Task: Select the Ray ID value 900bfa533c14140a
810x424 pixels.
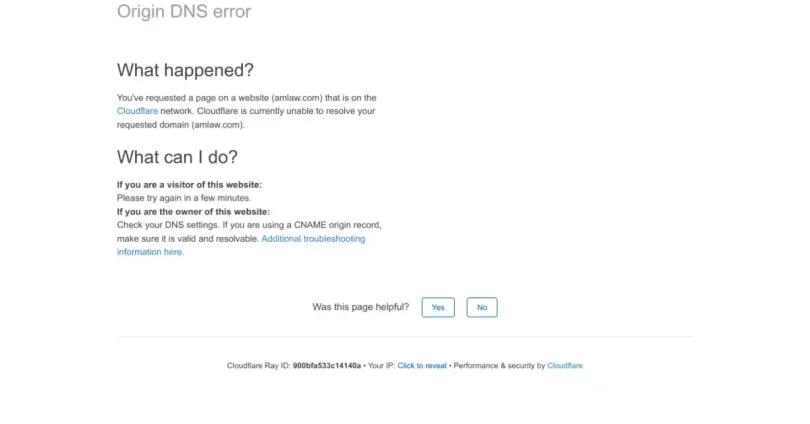Action: (x=326, y=366)
